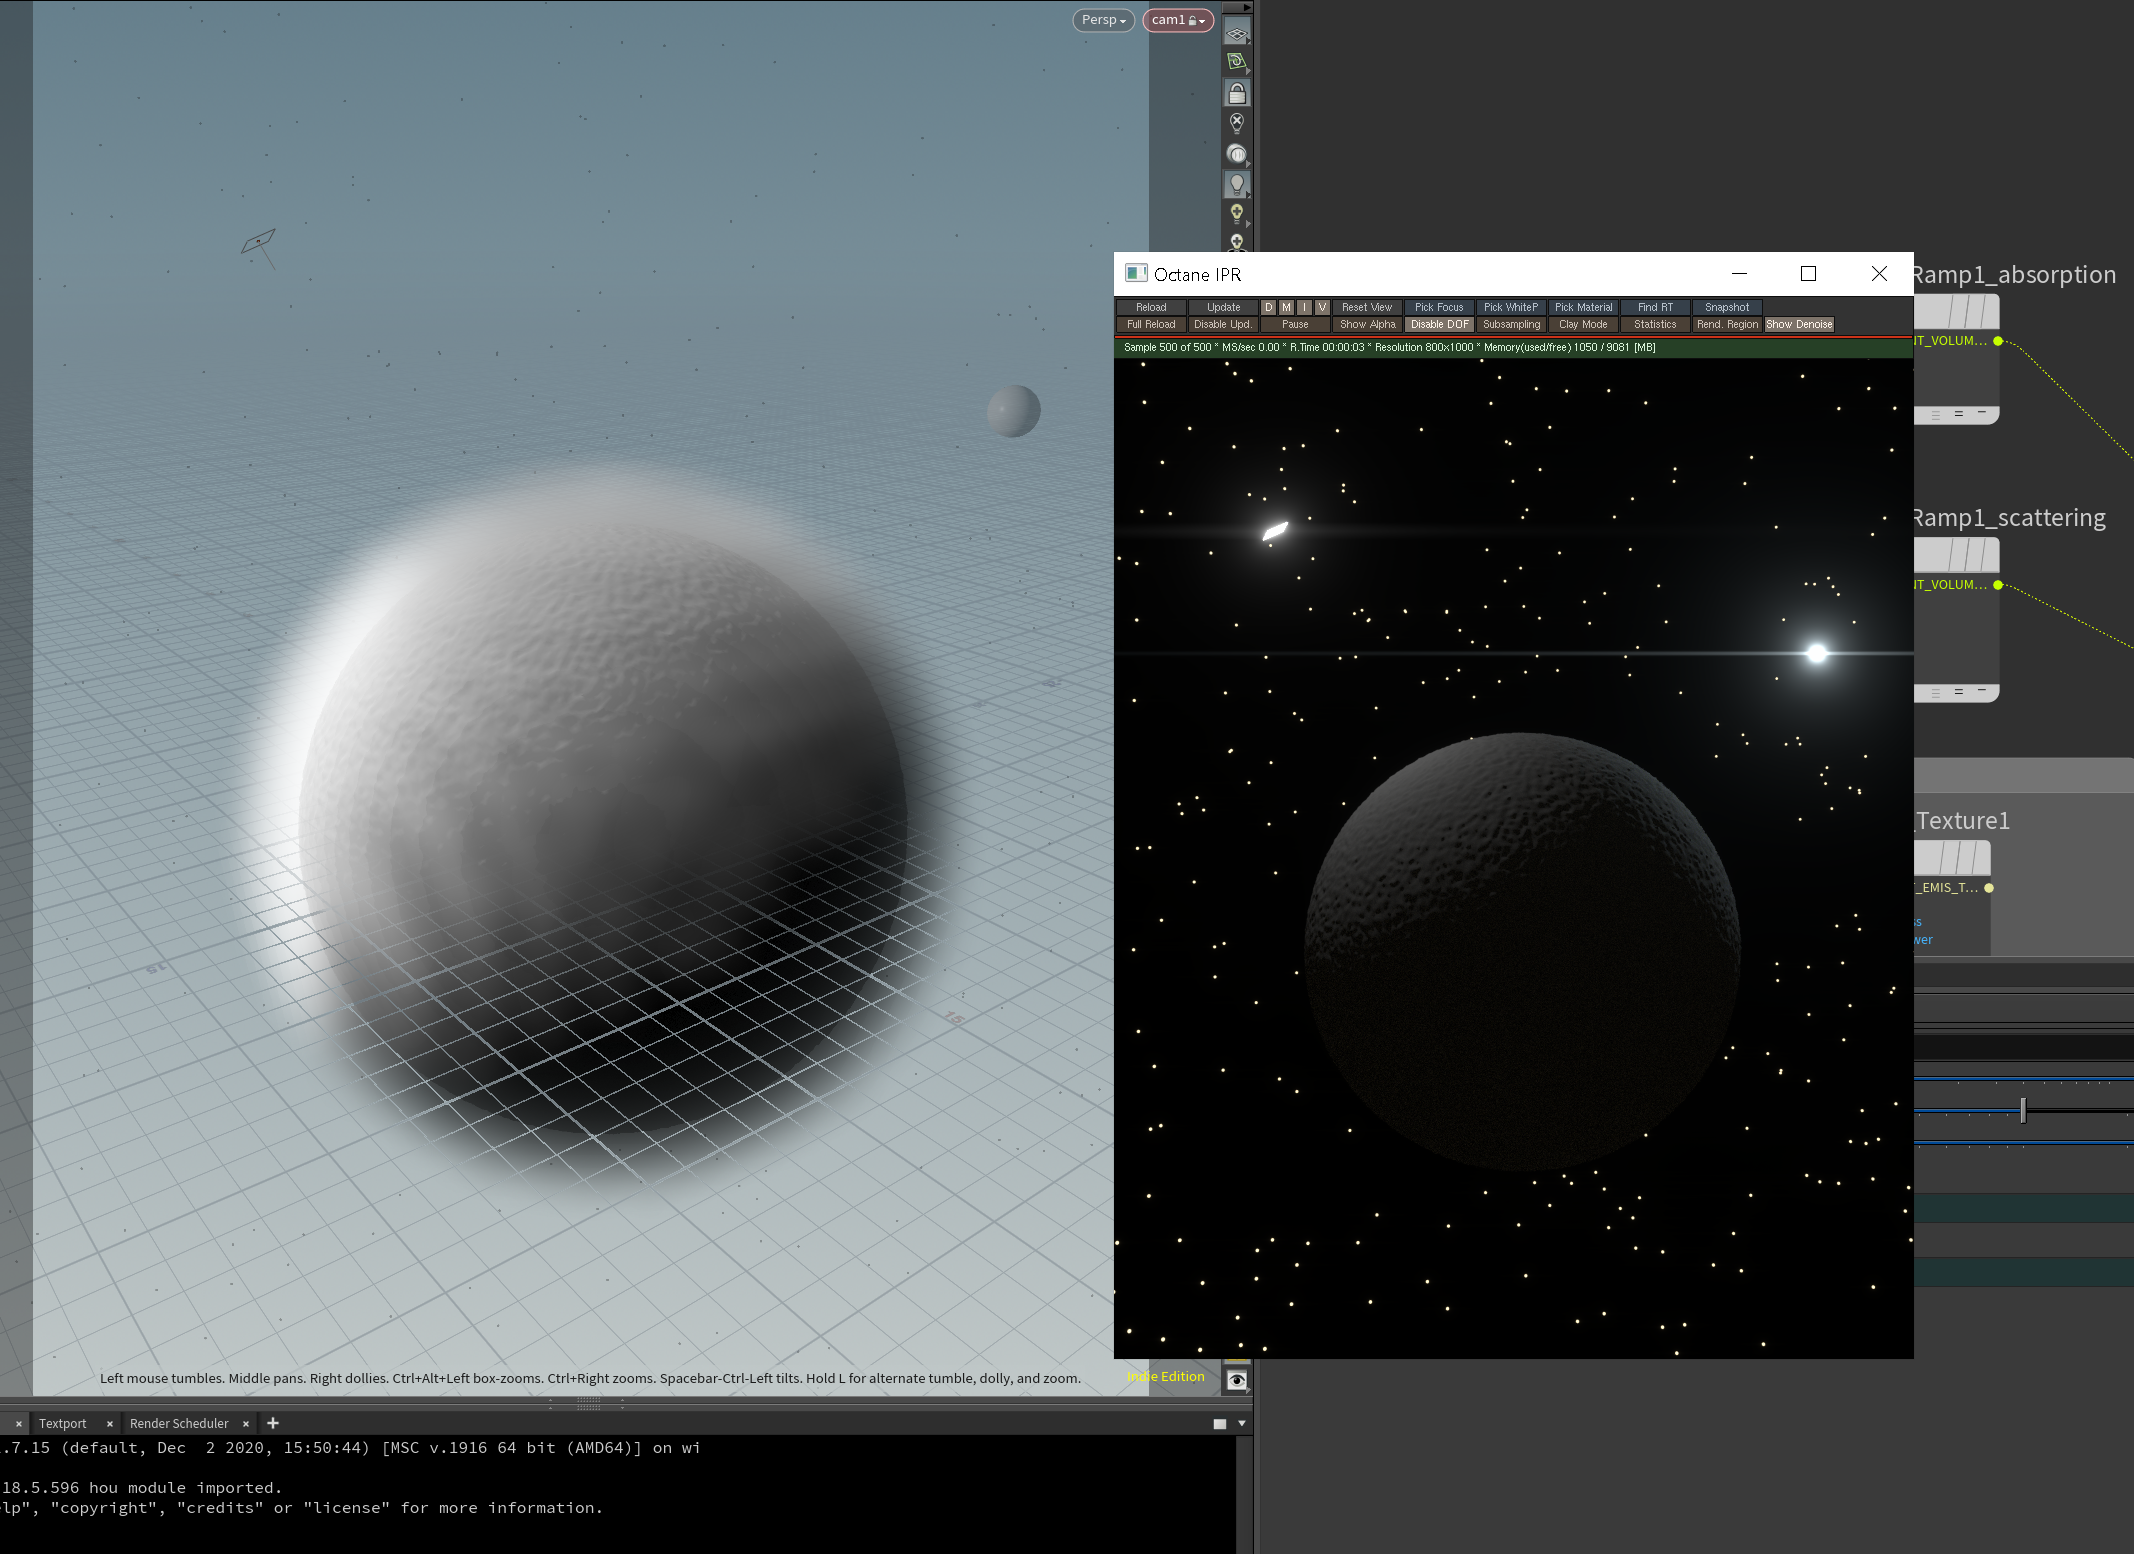This screenshot has width=2134, height=1554.
Task: Click the high quality lighting bulb icon
Action: click(1237, 213)
